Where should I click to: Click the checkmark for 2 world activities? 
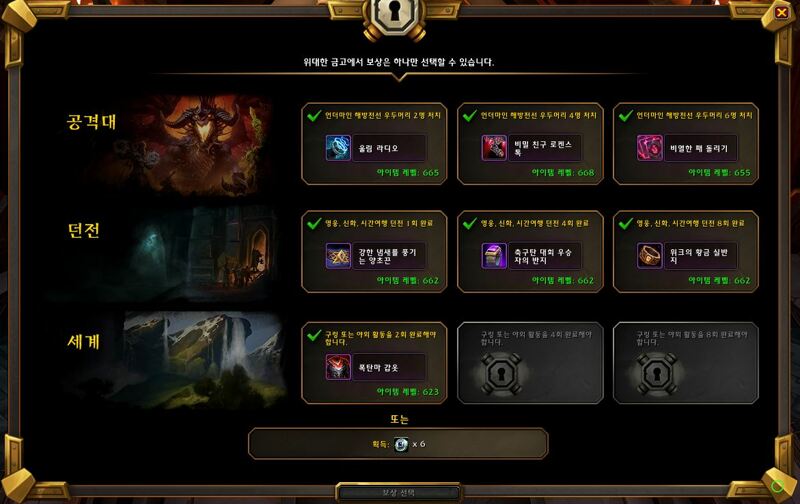pyautogui.click(x=314, y=335)
